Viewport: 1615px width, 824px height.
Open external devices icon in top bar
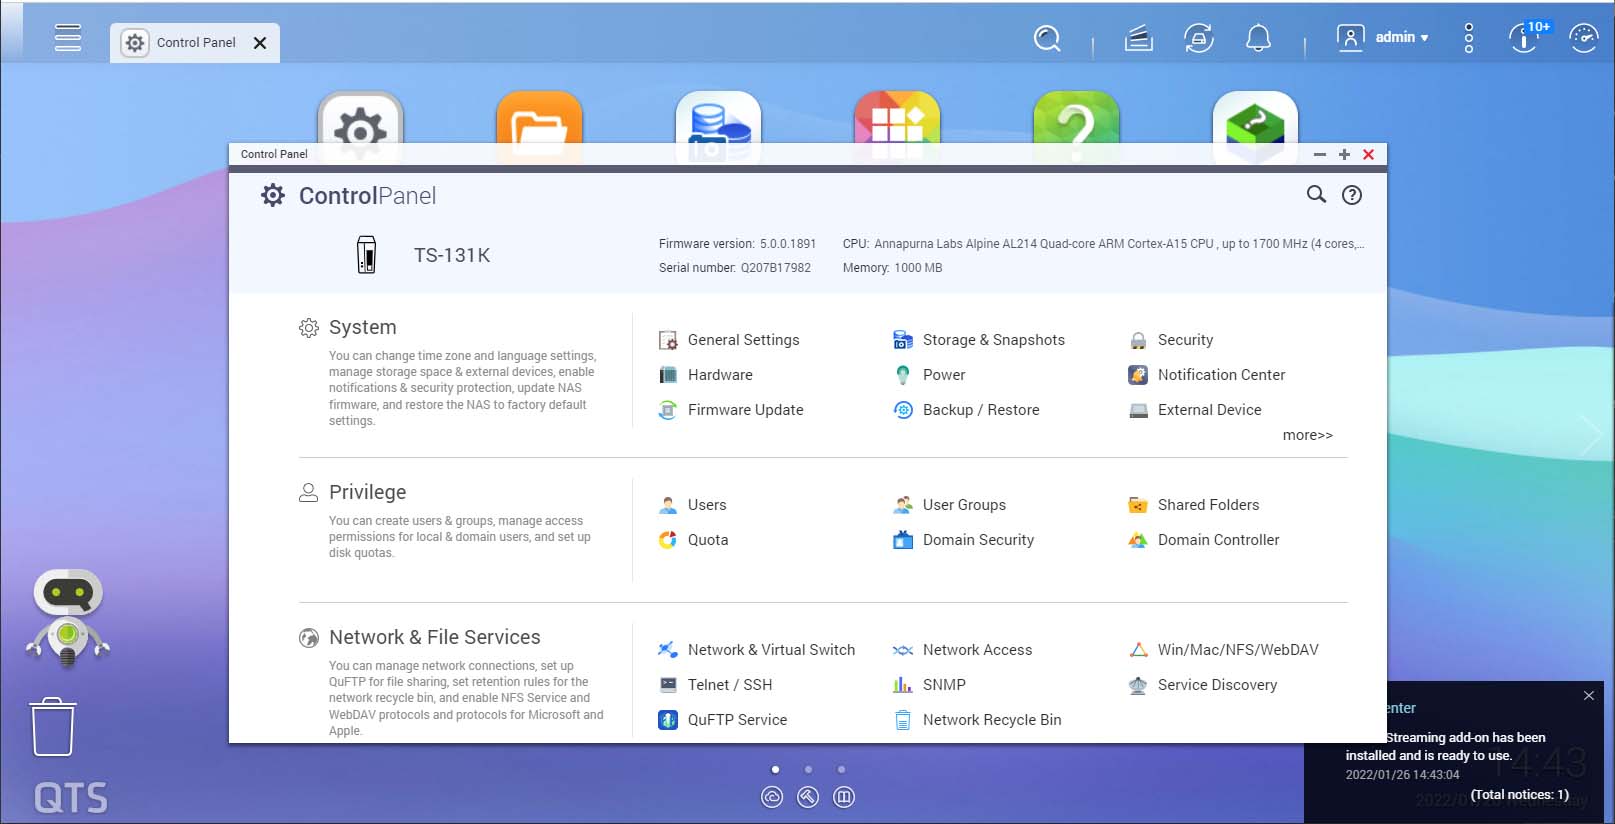point(1198,39)
